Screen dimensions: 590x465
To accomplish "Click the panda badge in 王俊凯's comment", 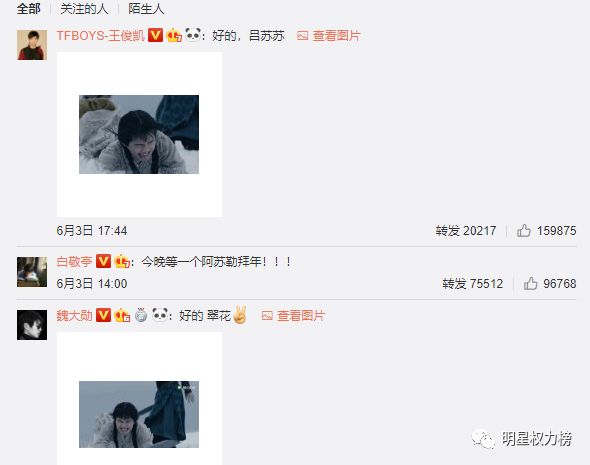I will point(193,35).
